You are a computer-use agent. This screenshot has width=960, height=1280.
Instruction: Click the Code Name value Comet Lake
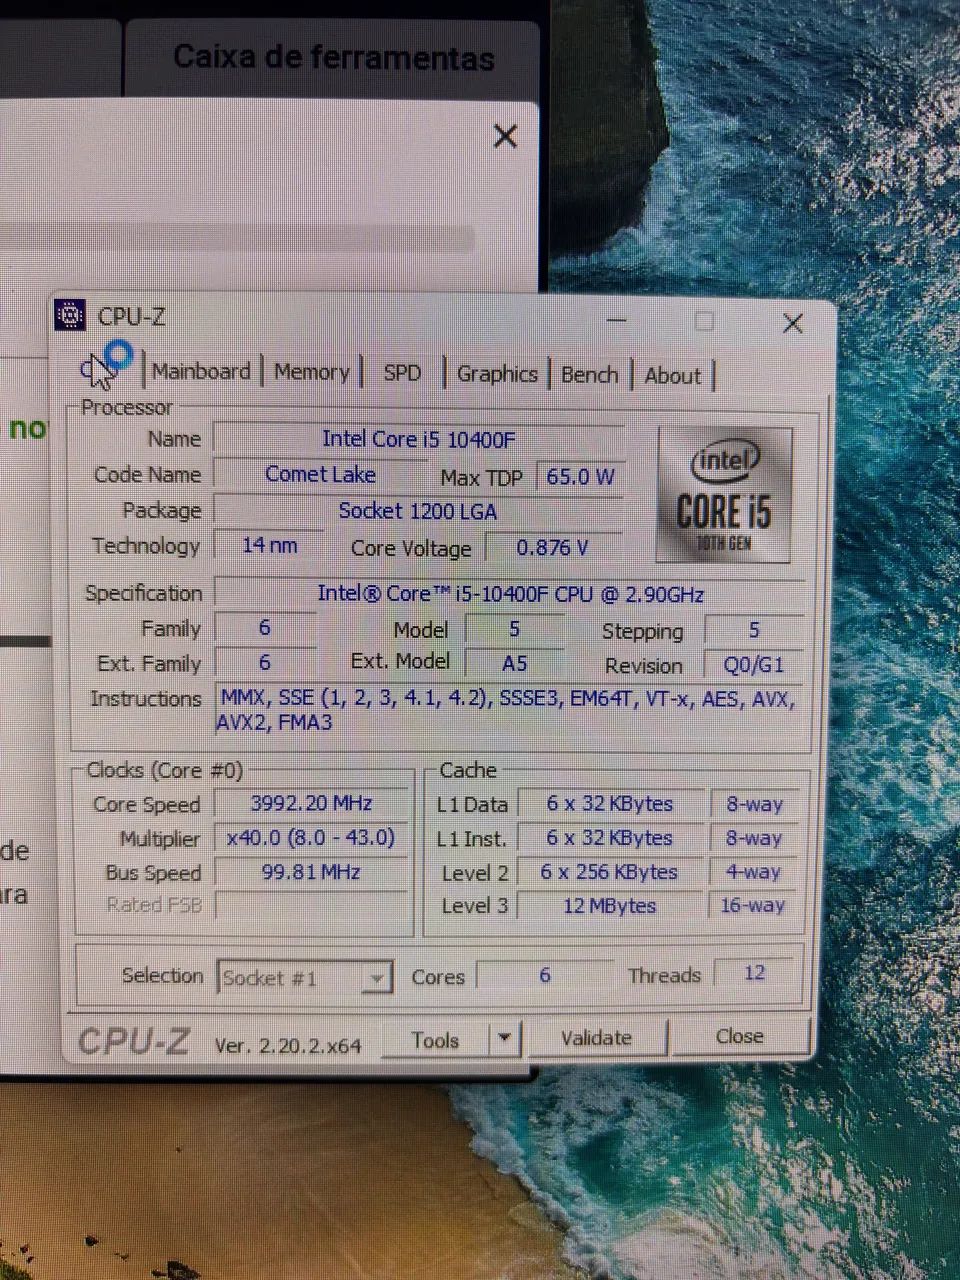tap(320, 474)
